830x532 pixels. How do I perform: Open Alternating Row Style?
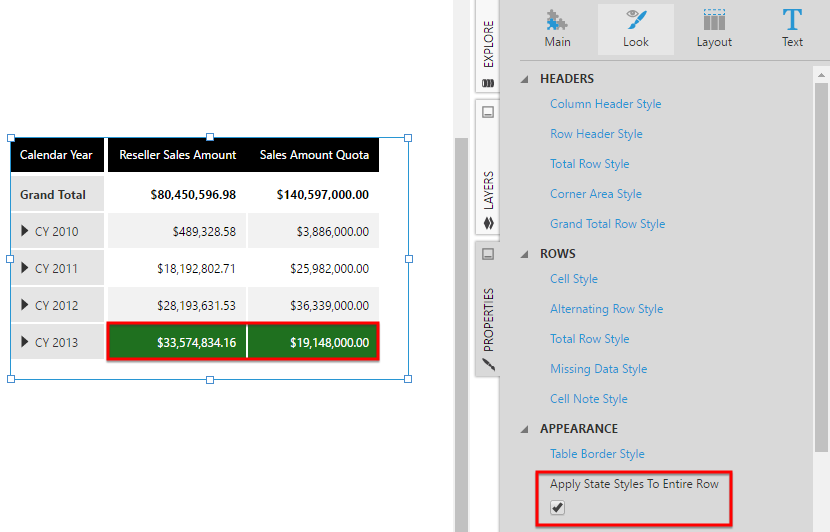[x=606, y=309]
